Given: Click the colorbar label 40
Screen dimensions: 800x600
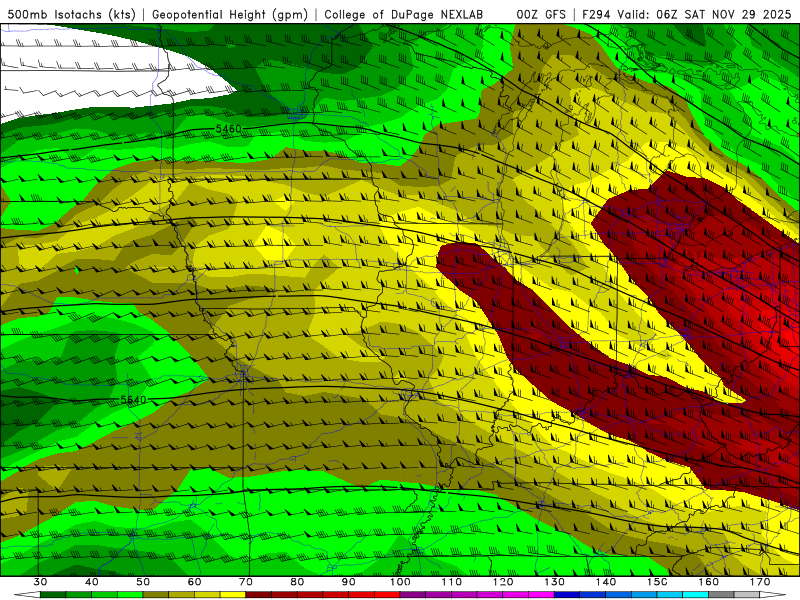Looking at the screenshot, I should tap(92, 582).
